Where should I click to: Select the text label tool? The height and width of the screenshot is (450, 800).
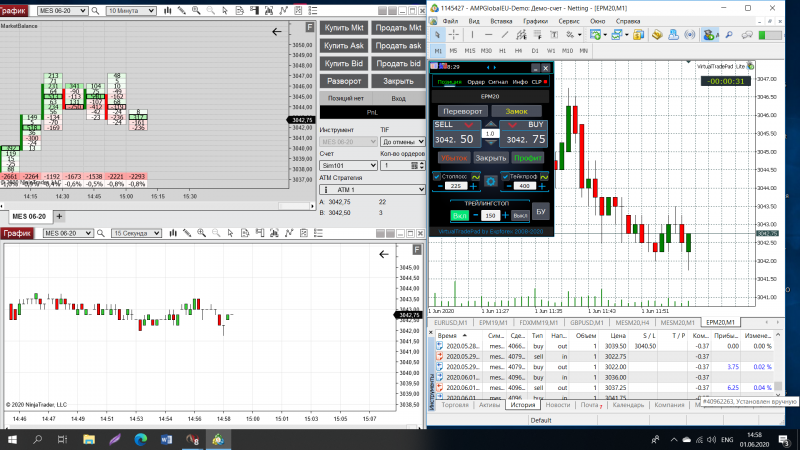(554, 35)
